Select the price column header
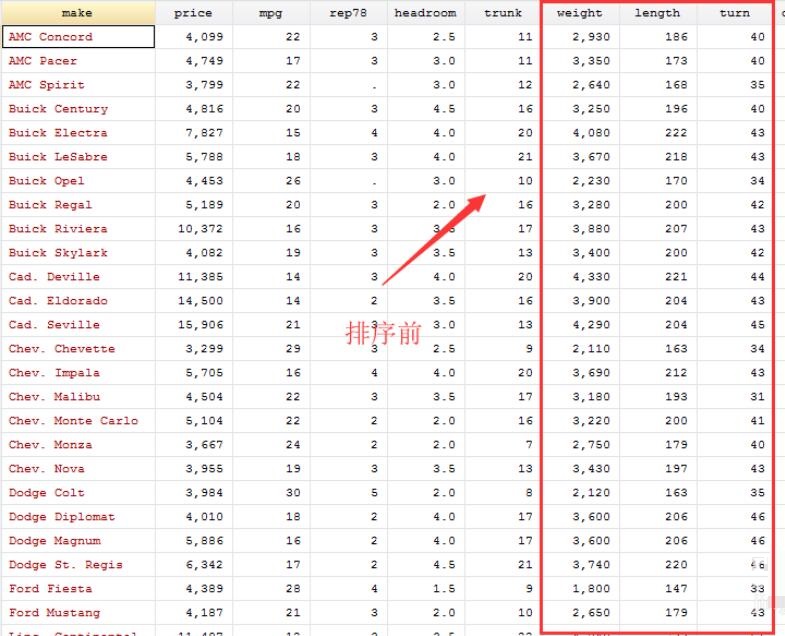Screen dimensions: 785x636 (x=193, y=13)
